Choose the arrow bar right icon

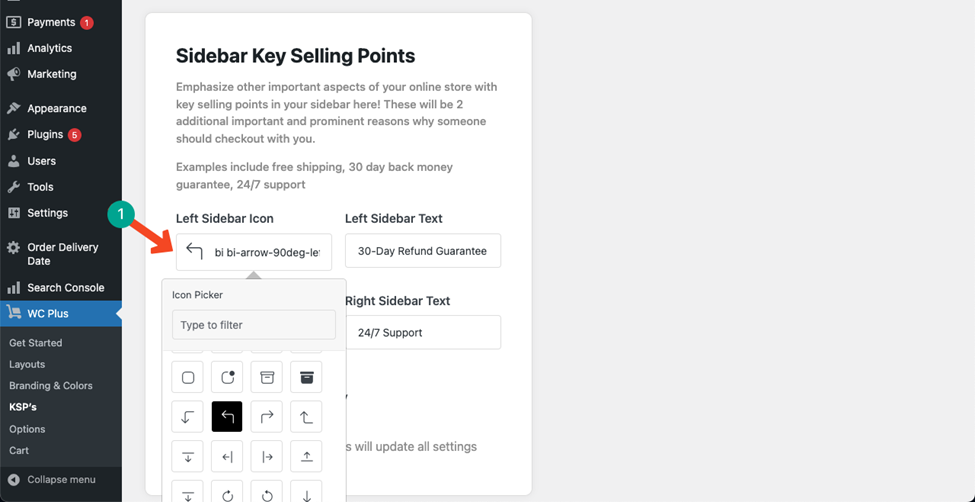(x=267, y=457)
